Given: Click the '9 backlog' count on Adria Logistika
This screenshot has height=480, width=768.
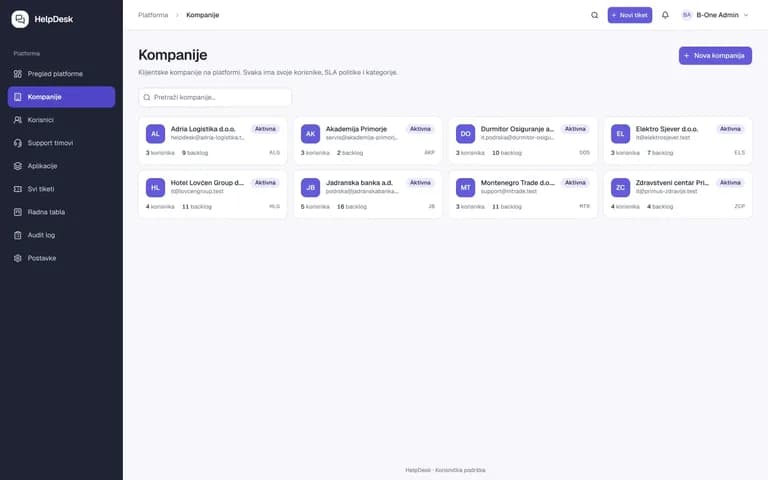Looking at the screenshot, I should pos(195,153).
